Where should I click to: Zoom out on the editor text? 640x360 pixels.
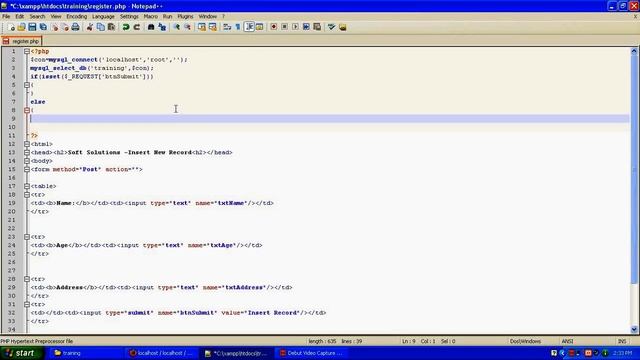(x=187, y=27)
